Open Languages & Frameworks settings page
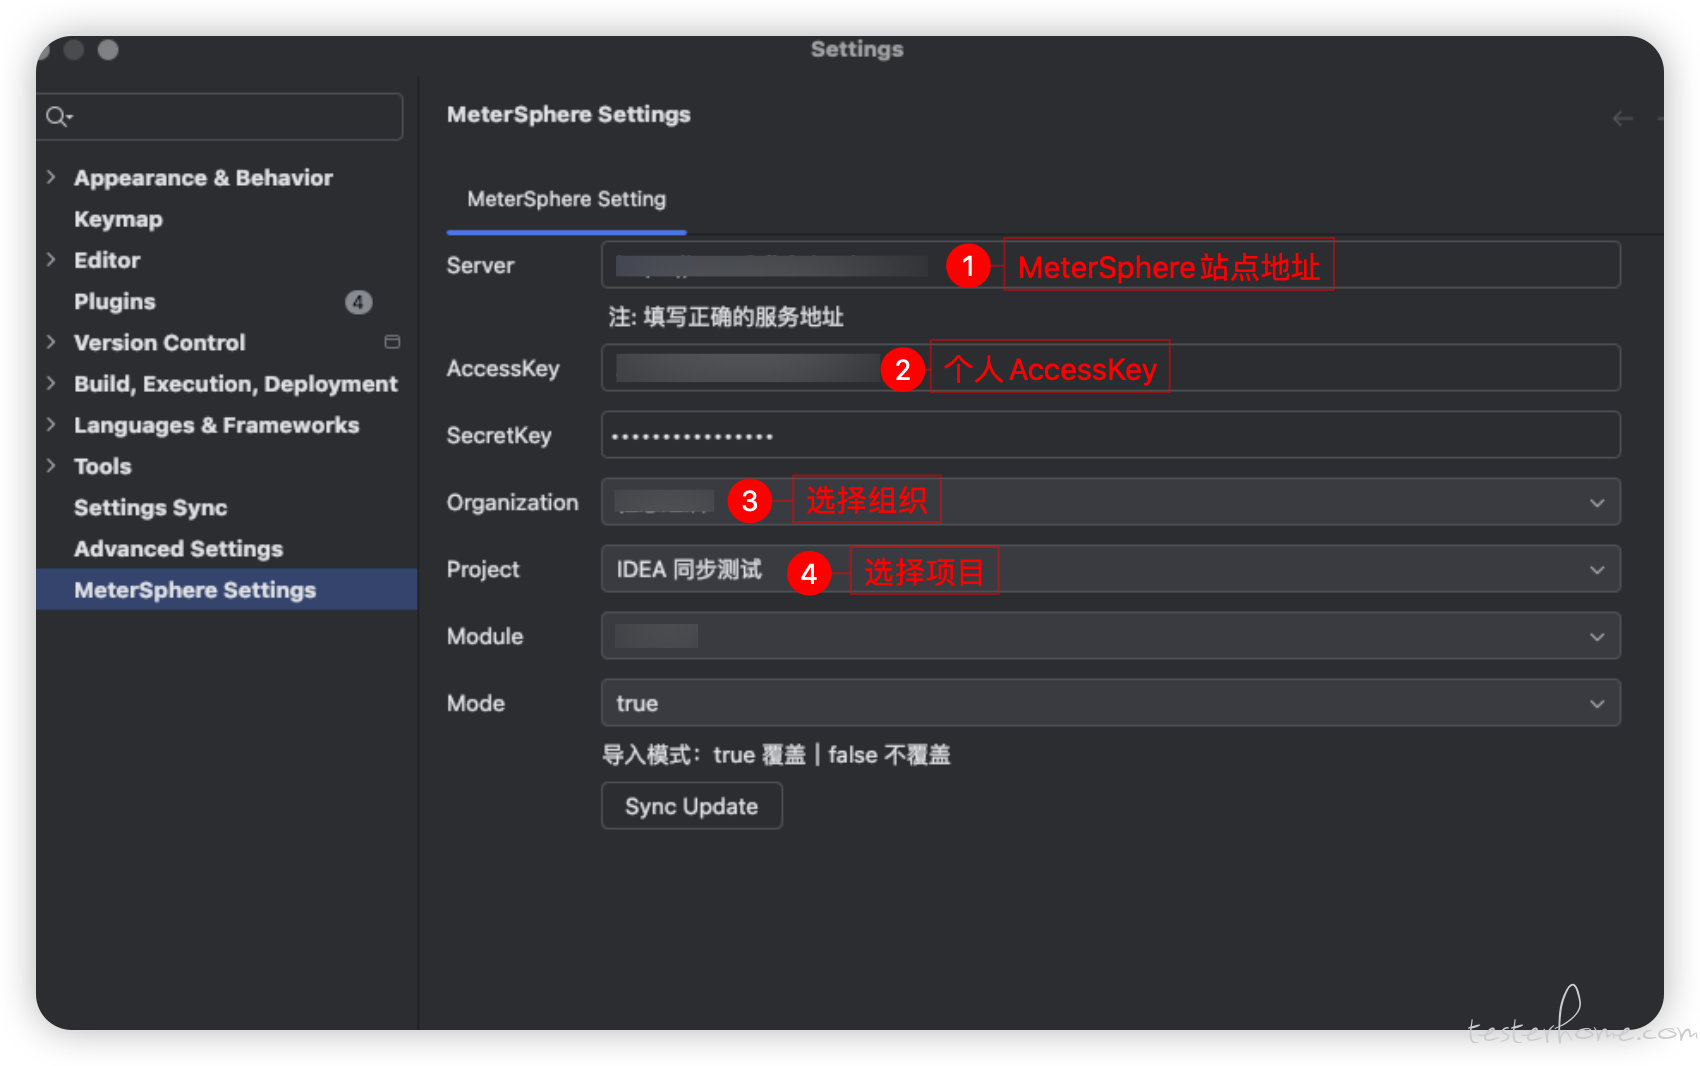 click(217, 425)
